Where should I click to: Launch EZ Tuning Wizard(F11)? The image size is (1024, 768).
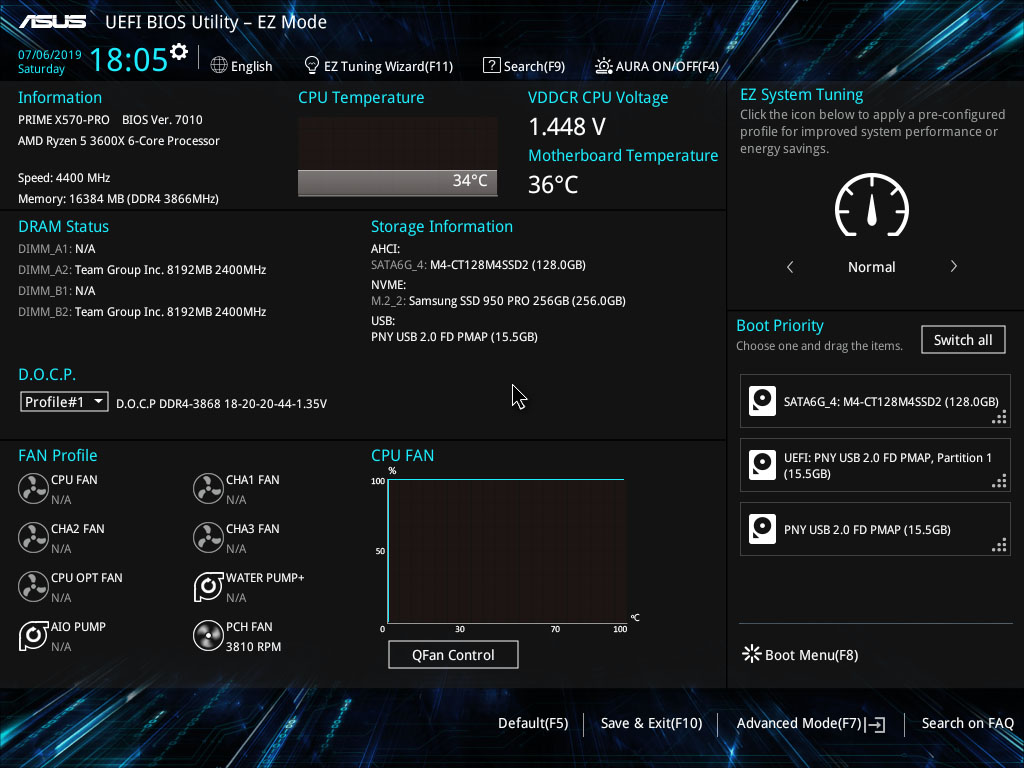click(x=389, y=66)
